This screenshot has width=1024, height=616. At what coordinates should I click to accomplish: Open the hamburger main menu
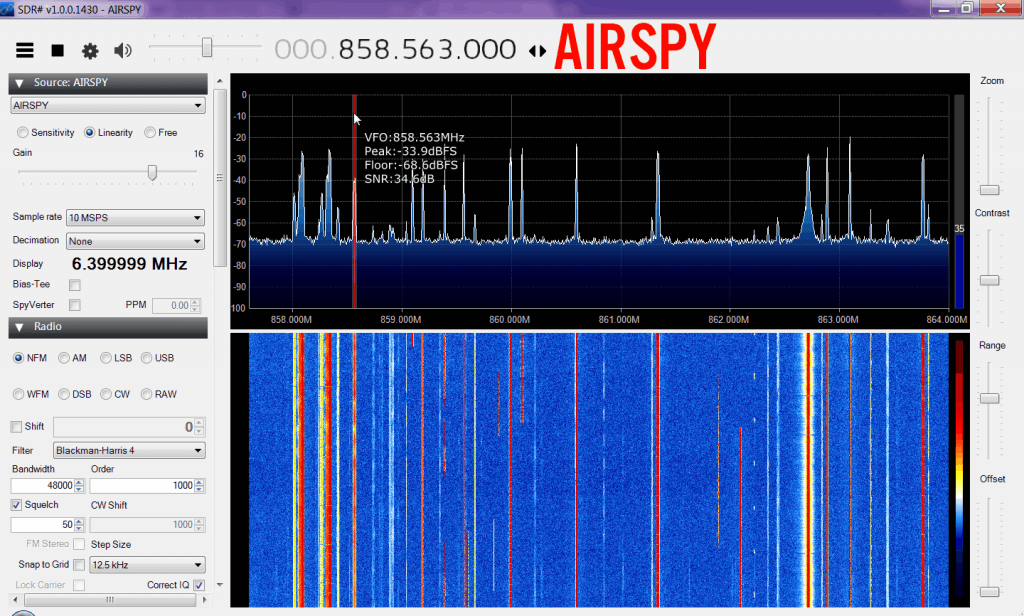[25, 50]
